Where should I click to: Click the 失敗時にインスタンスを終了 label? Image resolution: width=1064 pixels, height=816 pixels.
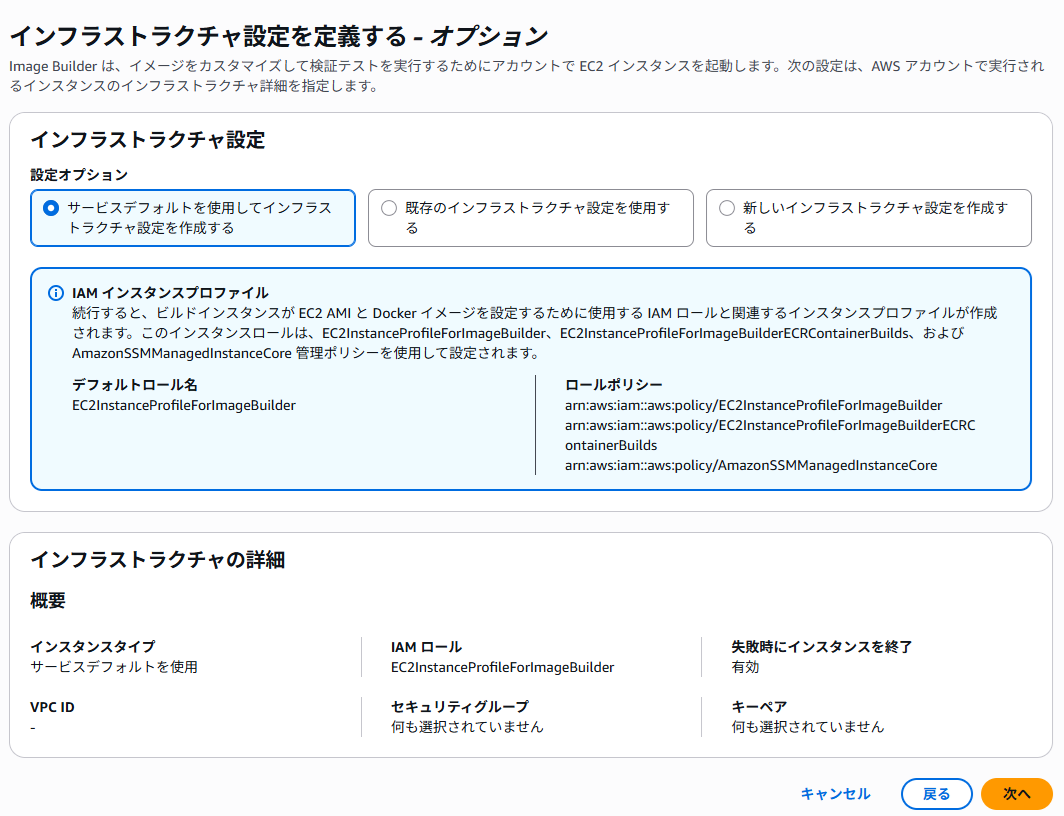(822, 646)
